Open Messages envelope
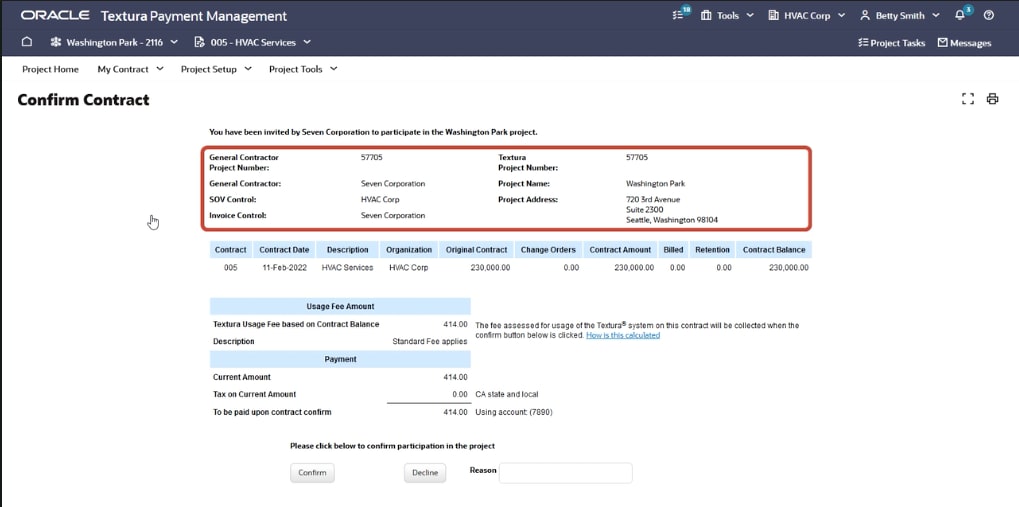The width and height of the screenshot is (1019, 507). (964, 43)
